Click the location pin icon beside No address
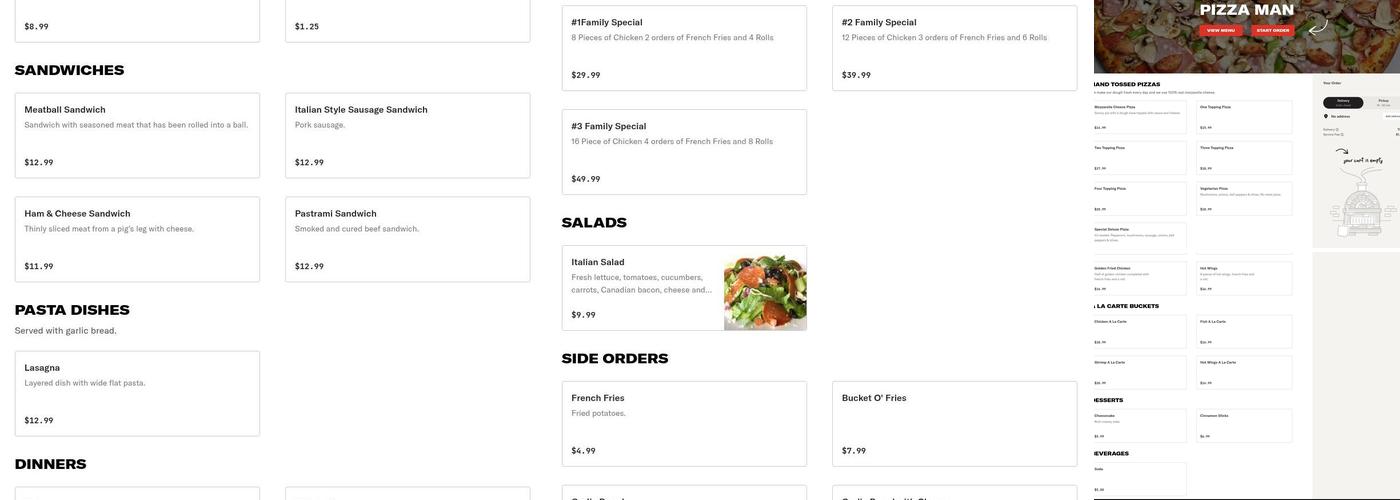Viewport: 1400px width, 500px height. [x=1326, y=116]
